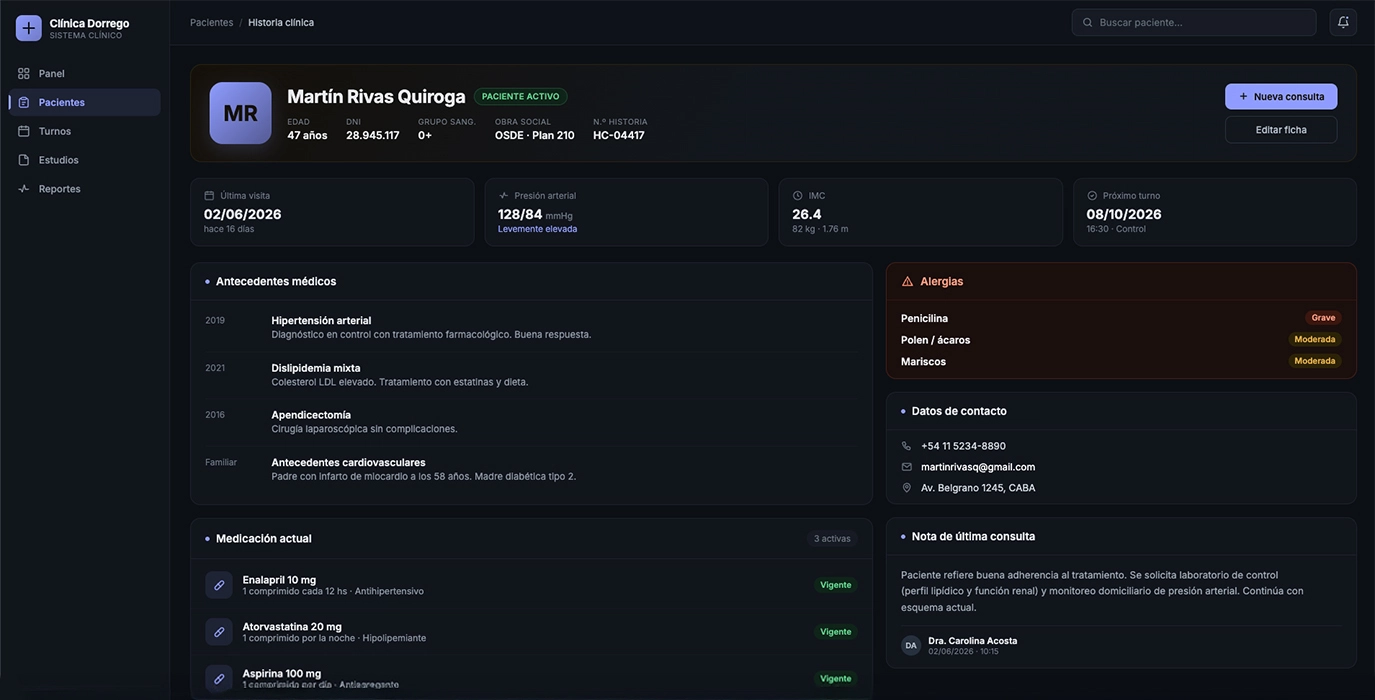Click the Levemente elevada blood pressure status

[x=538, y=229]
